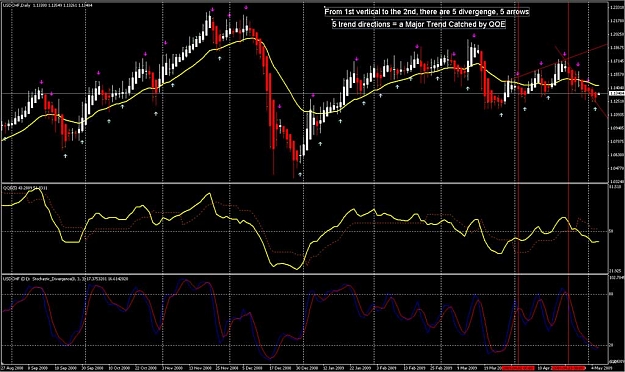Viewport: 625px width, 372px height.
Task: Click the '25 Nov 2008' date on the time axis
Action: coord(227,368)
